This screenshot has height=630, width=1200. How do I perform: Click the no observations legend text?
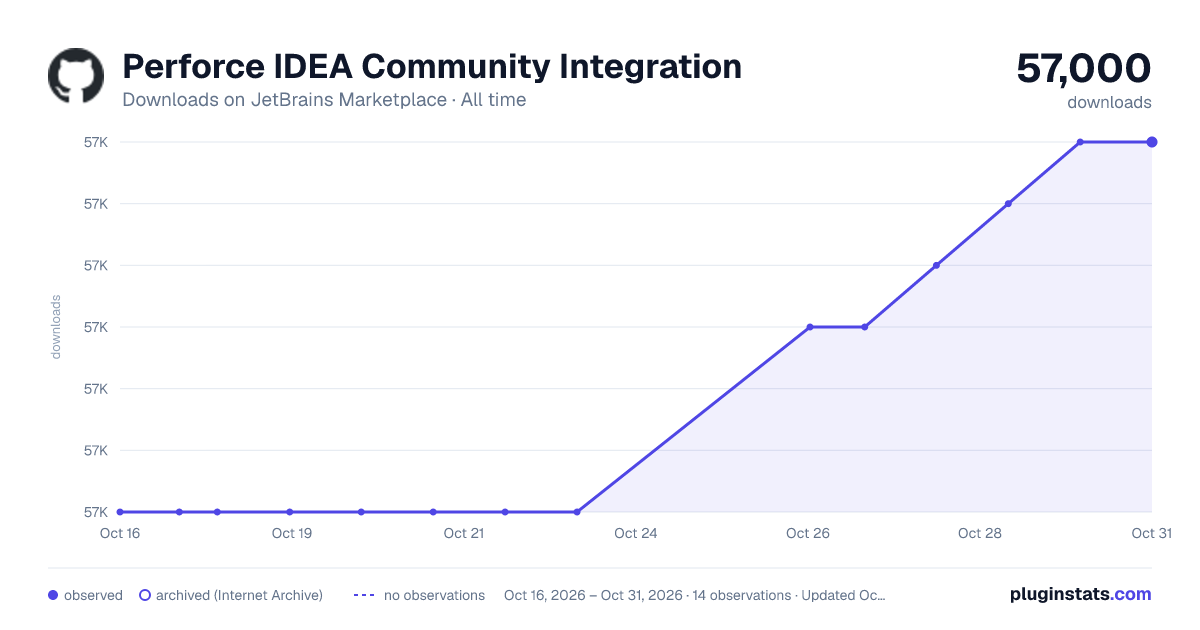click(x=434, y=595)
